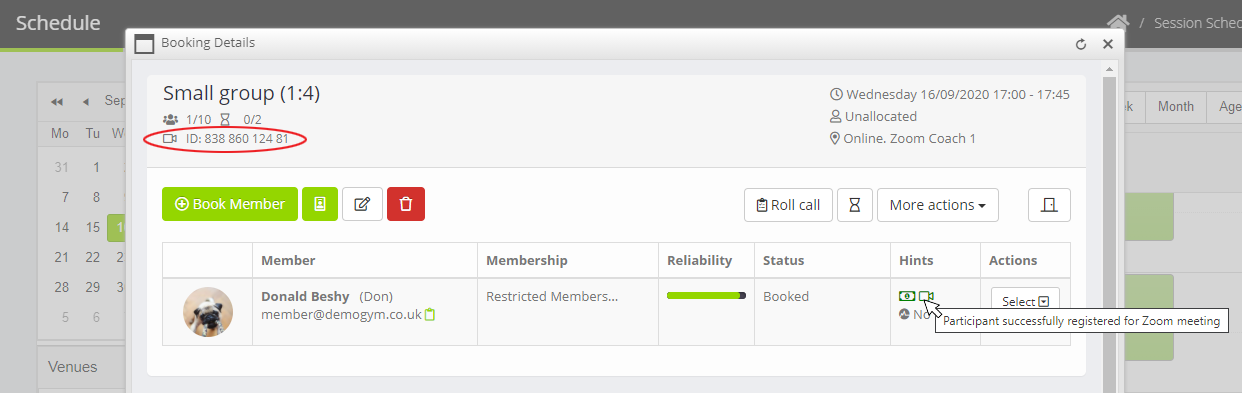The width and height of the screenshot is (1242, 393).
Task: Click the green payment hint icon
Action: 907,296
